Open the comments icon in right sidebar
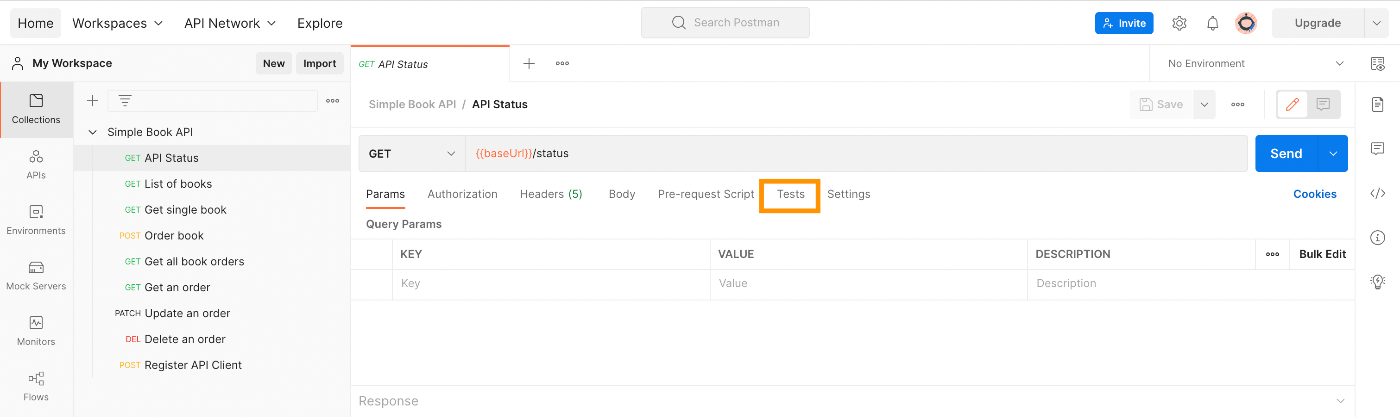This screenshot has width=1400, height=417. pyautogui.click(x=1377, y=149)
